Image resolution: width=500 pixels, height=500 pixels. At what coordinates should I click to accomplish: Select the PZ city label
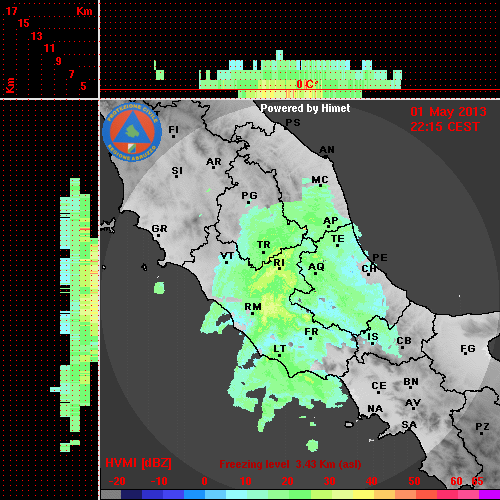click(482, 426)
